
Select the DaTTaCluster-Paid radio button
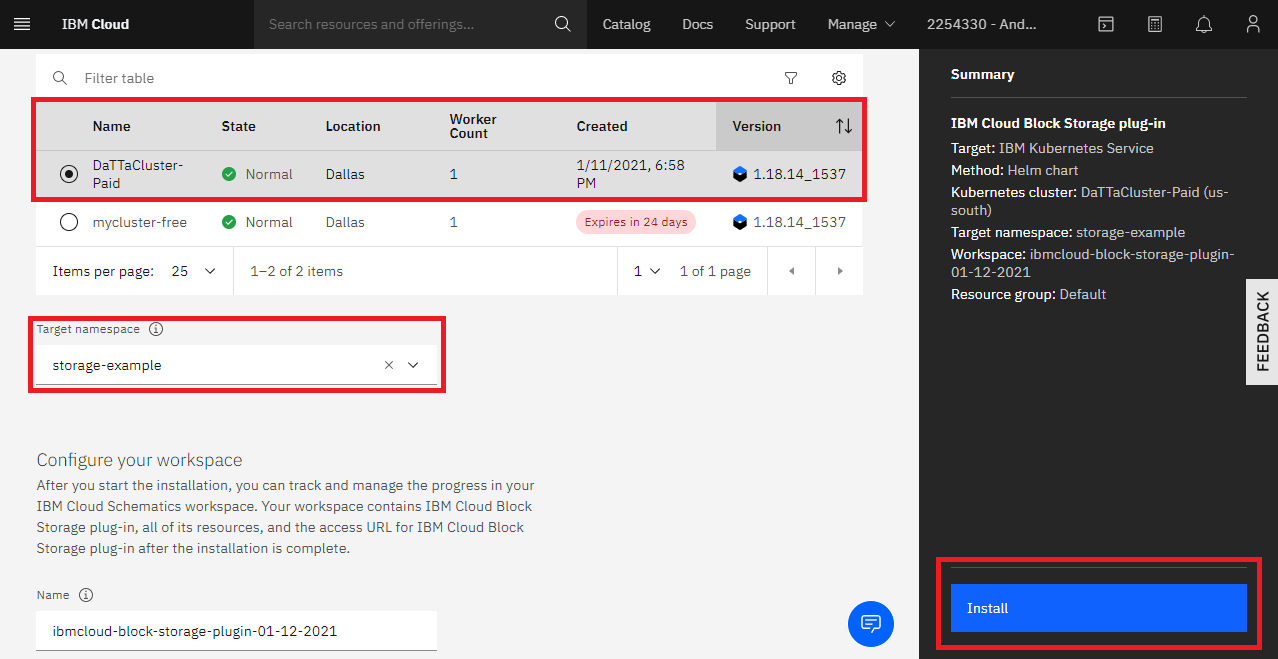tap(68, 174)
